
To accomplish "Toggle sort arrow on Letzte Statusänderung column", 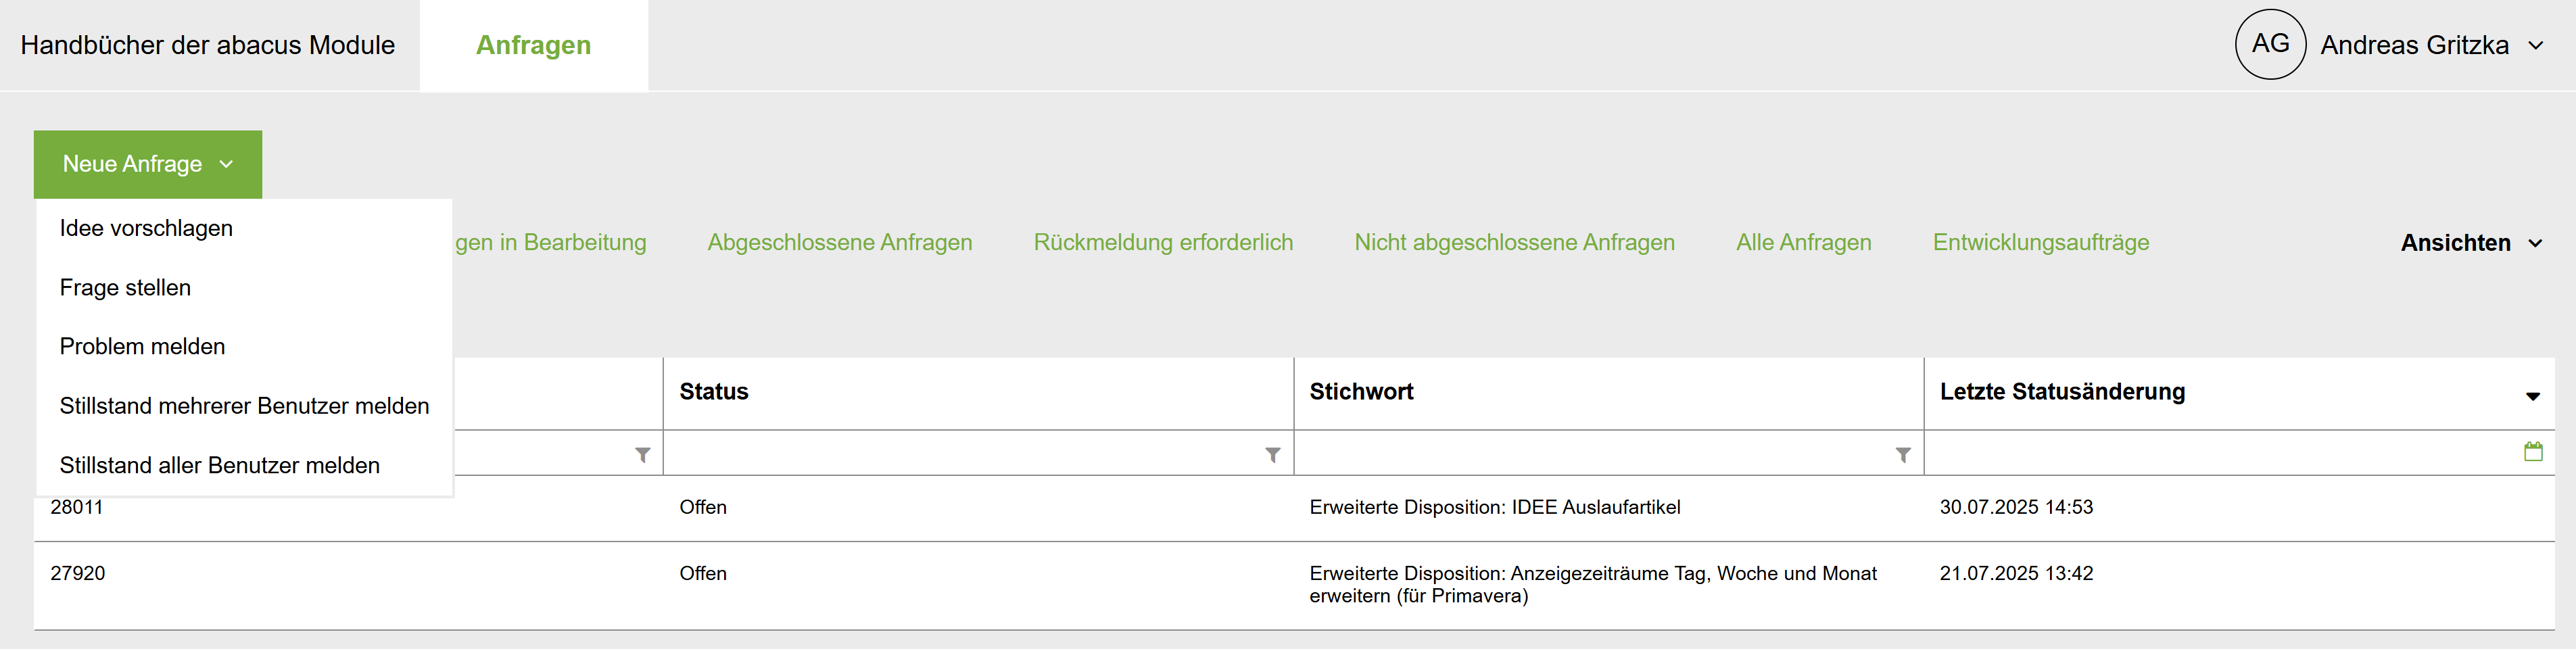I will 2532,396.
